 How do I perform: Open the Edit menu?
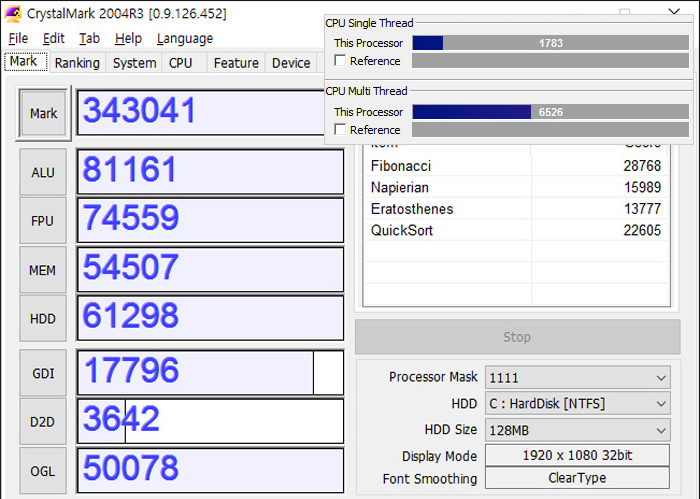tap(54, 38)
